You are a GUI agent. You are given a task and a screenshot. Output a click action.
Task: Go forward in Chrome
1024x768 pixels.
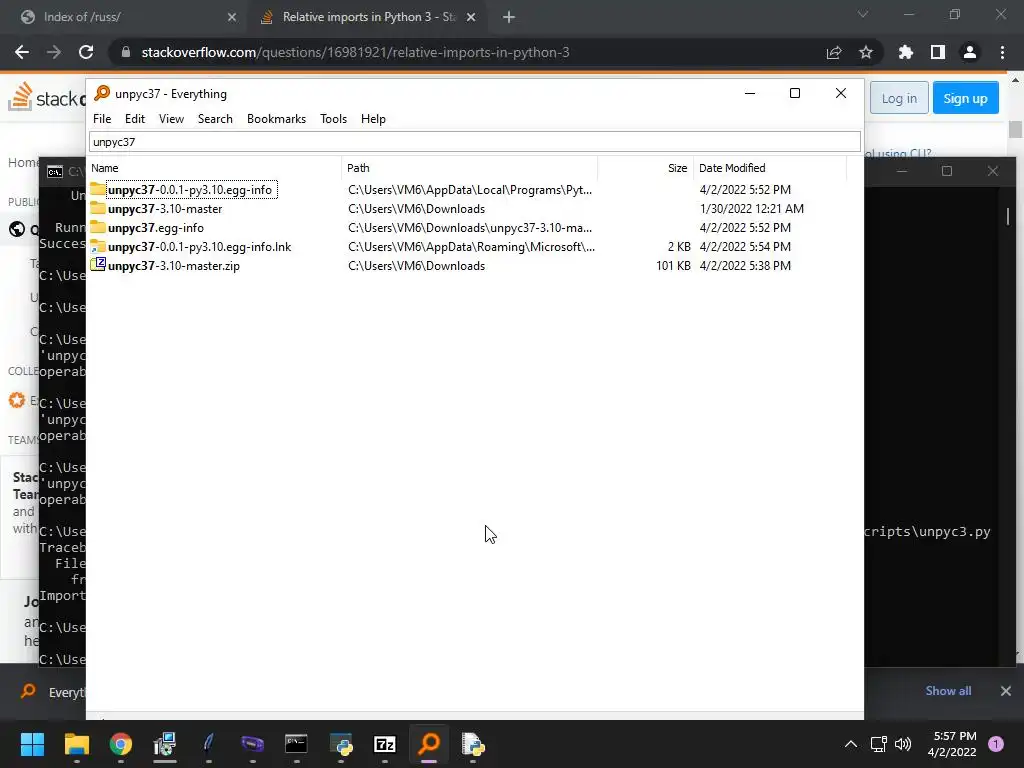tap(54, 52)
